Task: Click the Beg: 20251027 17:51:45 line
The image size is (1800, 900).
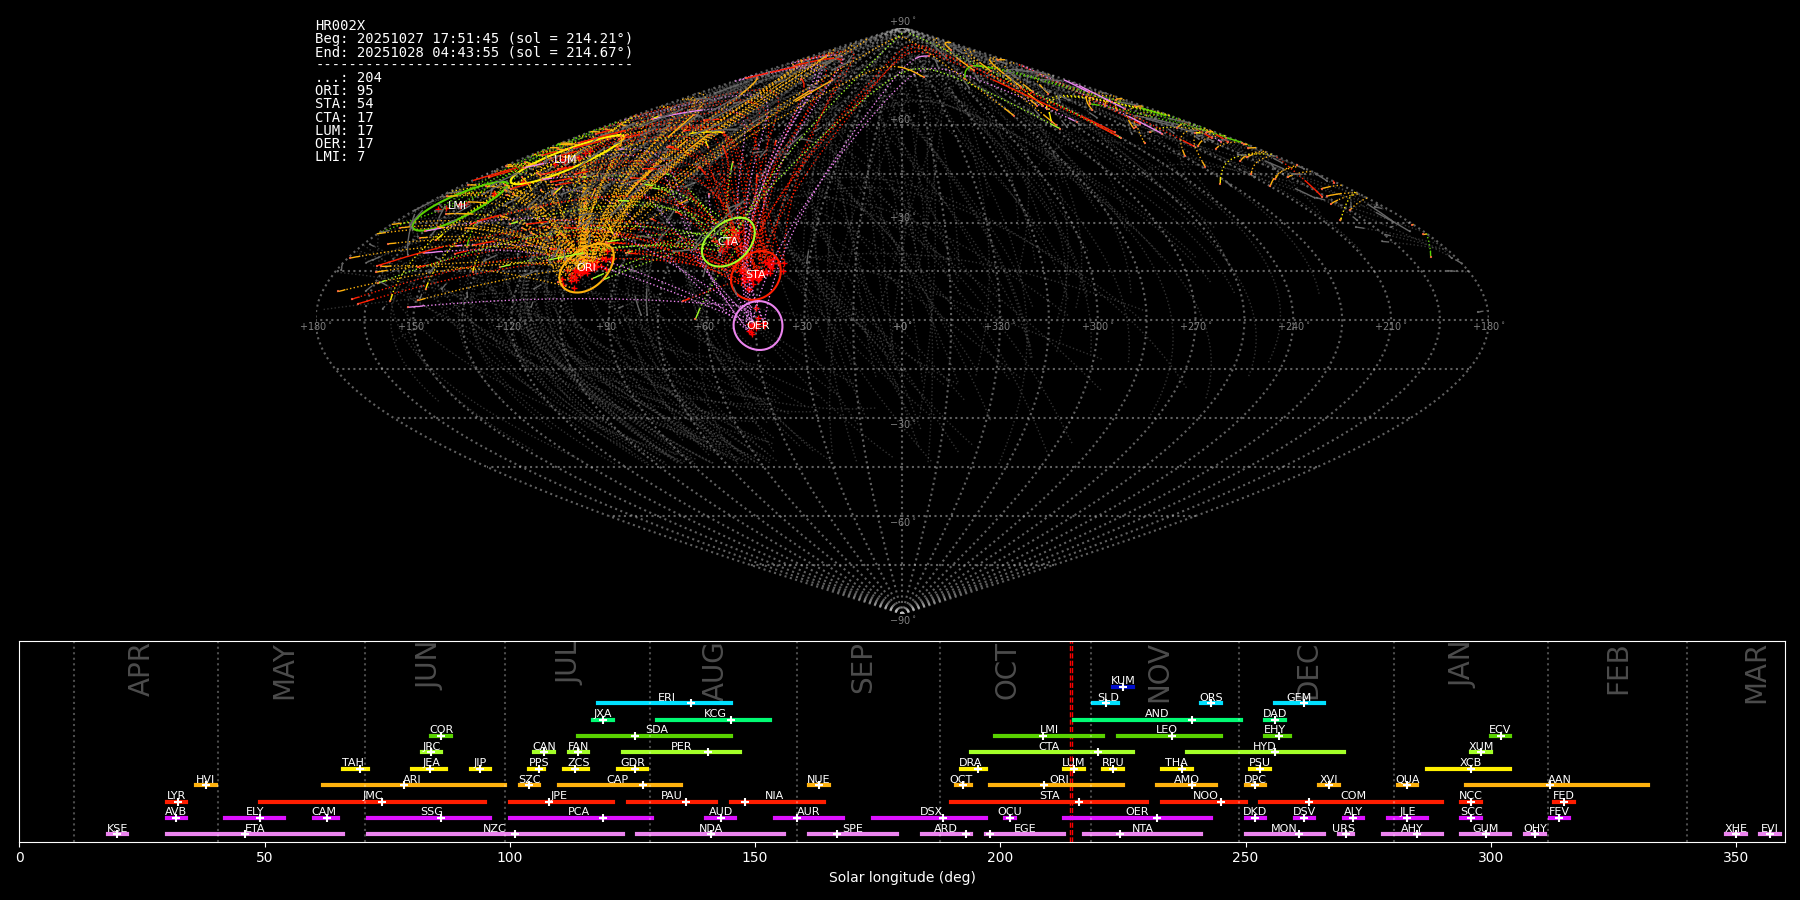Action: (x=474, y=39)
